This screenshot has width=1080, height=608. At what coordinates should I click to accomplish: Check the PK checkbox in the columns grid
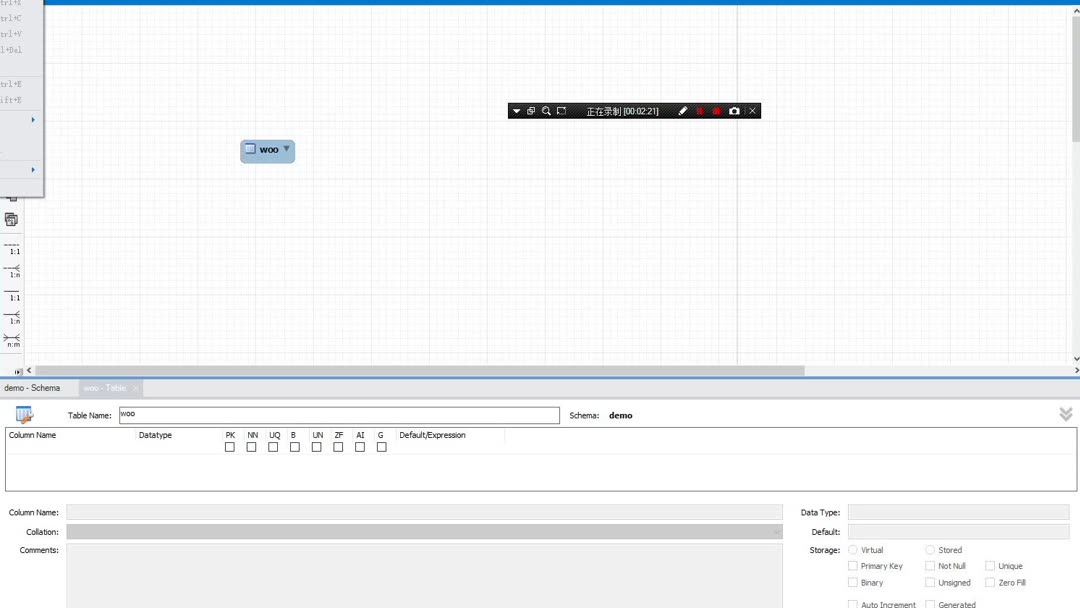pos(230,447)
